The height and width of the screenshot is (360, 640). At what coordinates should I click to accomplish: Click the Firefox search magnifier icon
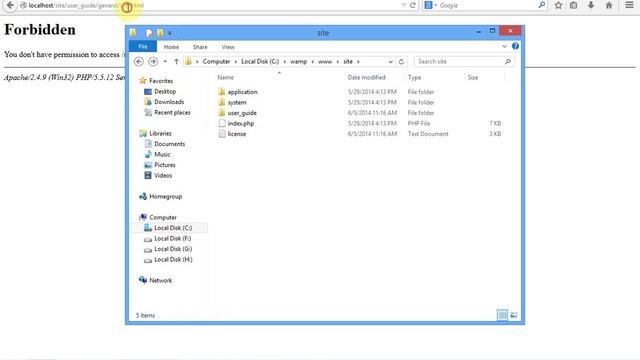click(x=542, y=5)
